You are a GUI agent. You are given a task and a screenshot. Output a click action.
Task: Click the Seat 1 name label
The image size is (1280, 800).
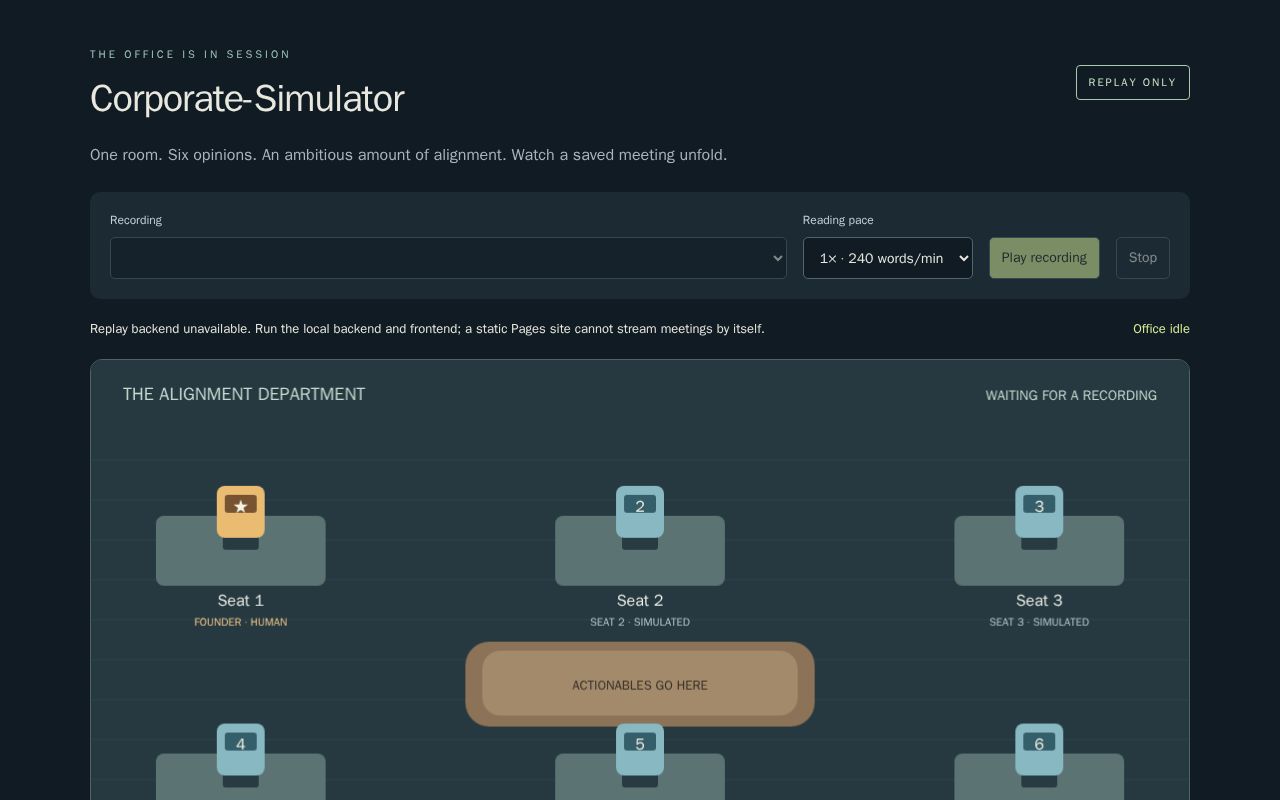(x=241, y=600)
